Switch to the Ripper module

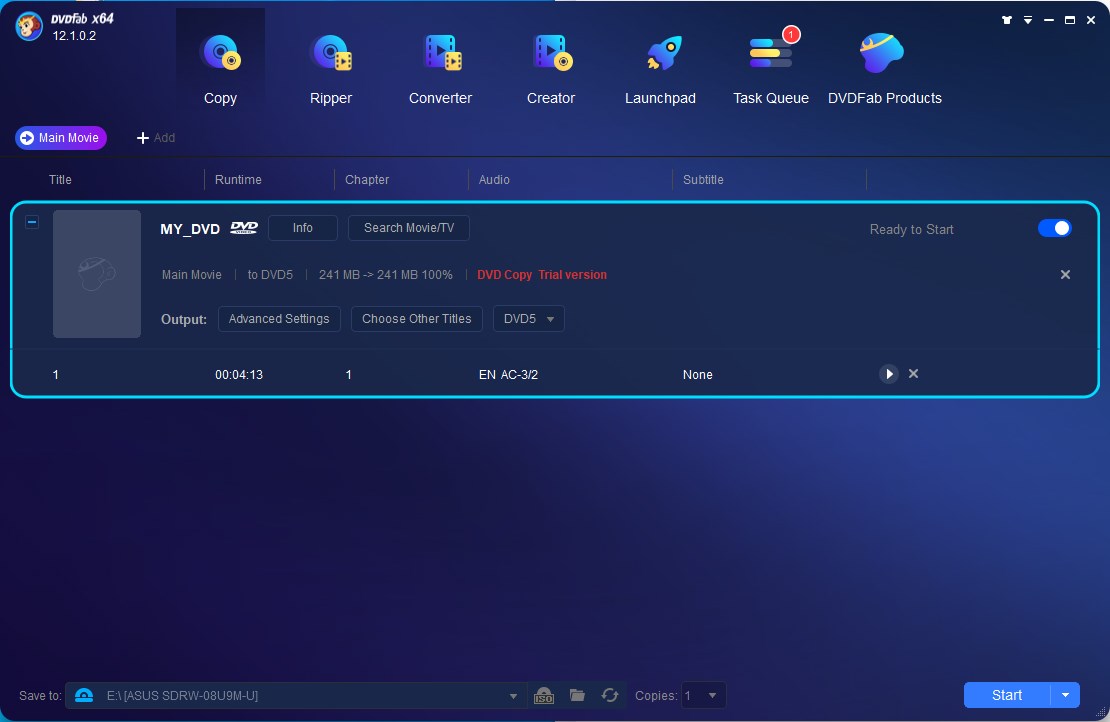pyautogui.click(x=331, y=66)
